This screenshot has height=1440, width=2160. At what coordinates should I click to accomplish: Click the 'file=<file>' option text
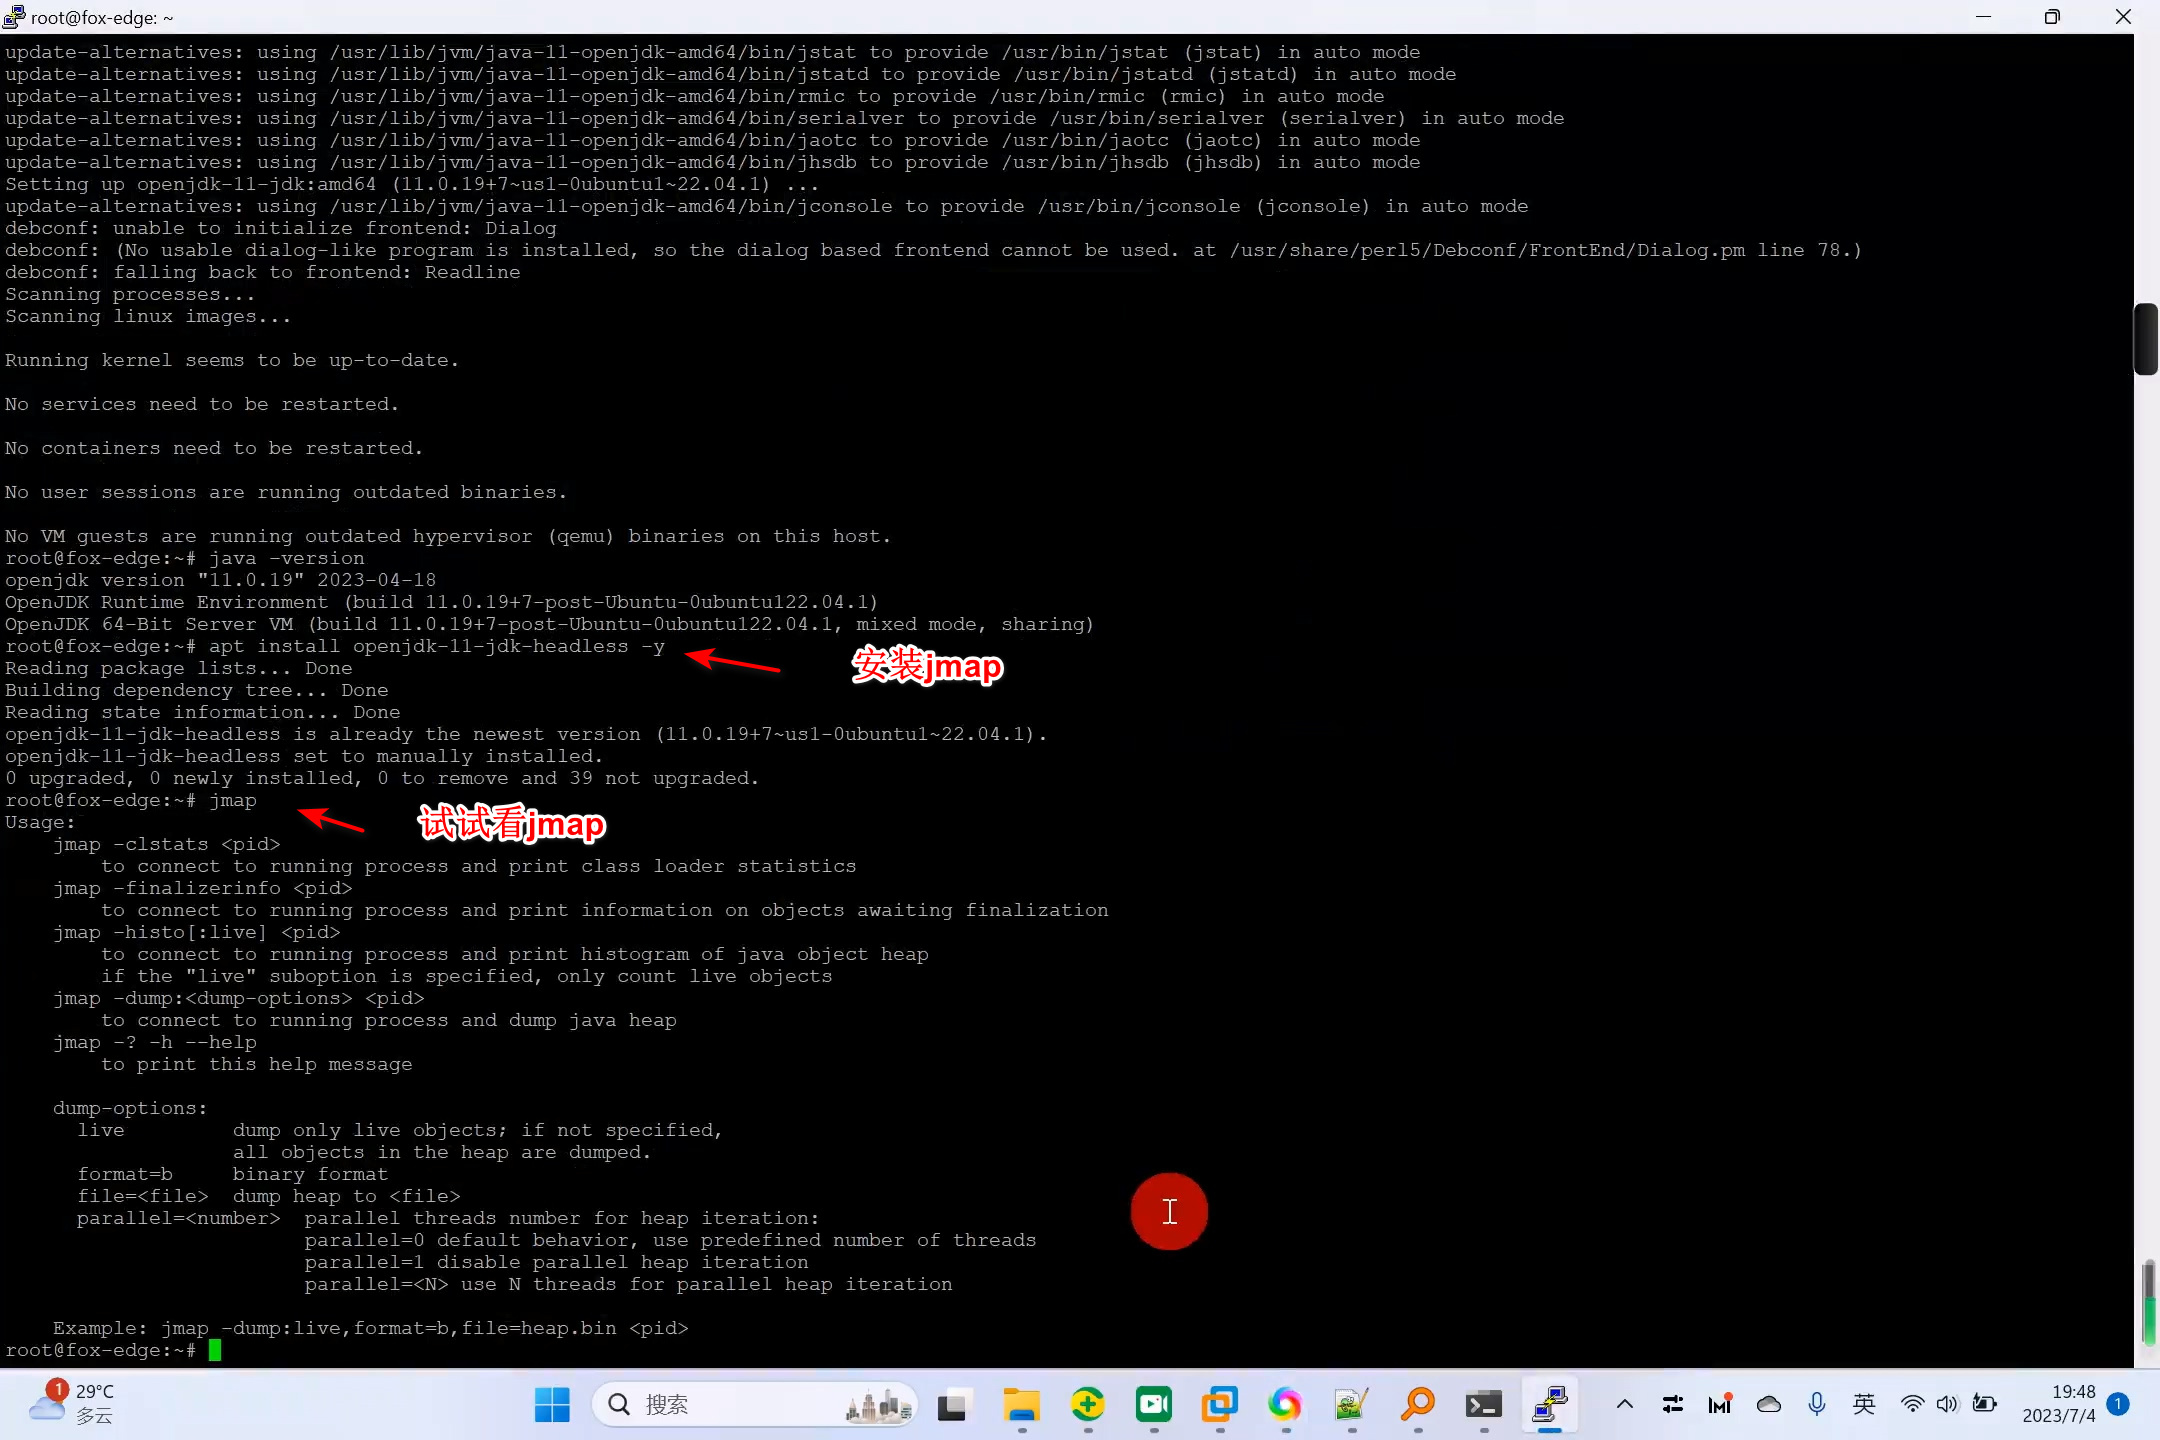[x=143, y=1196]
